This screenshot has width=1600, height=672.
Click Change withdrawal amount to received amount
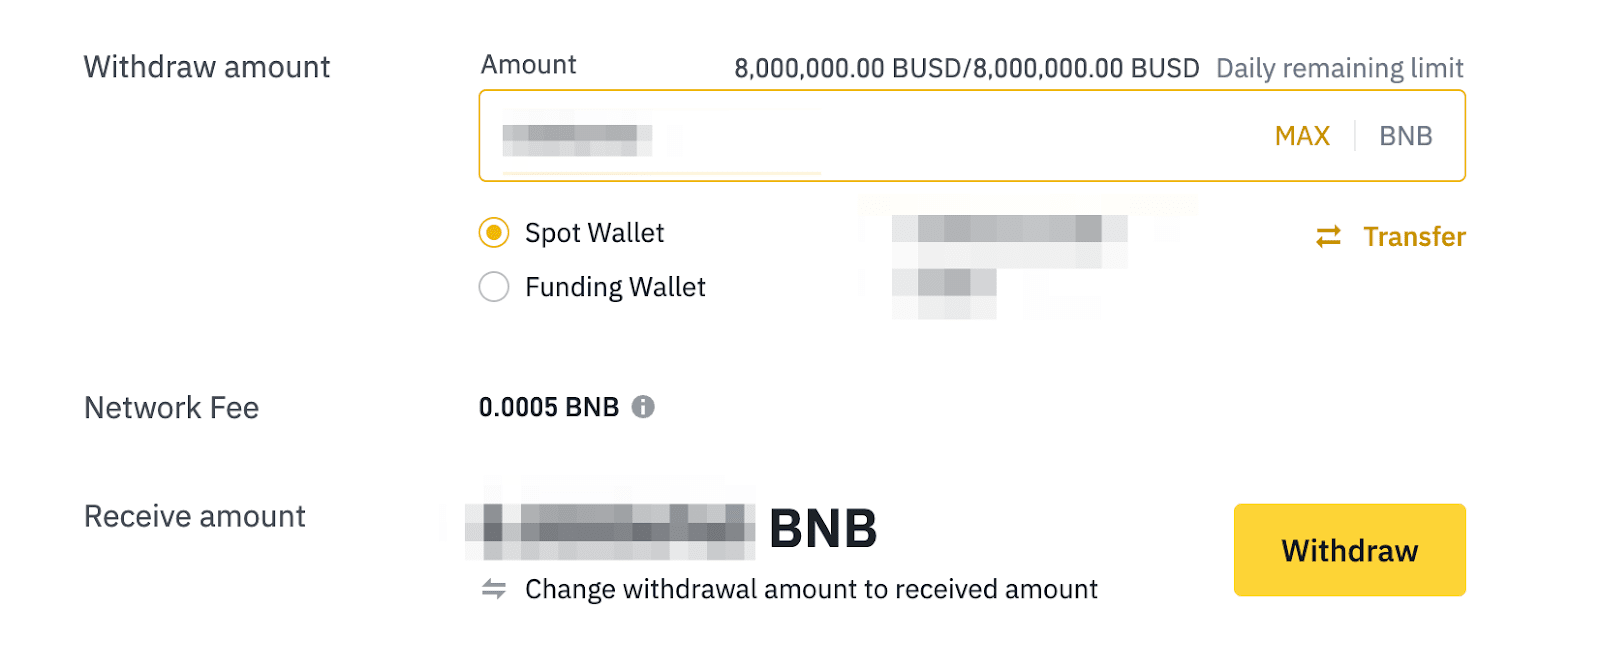(811, 589)
